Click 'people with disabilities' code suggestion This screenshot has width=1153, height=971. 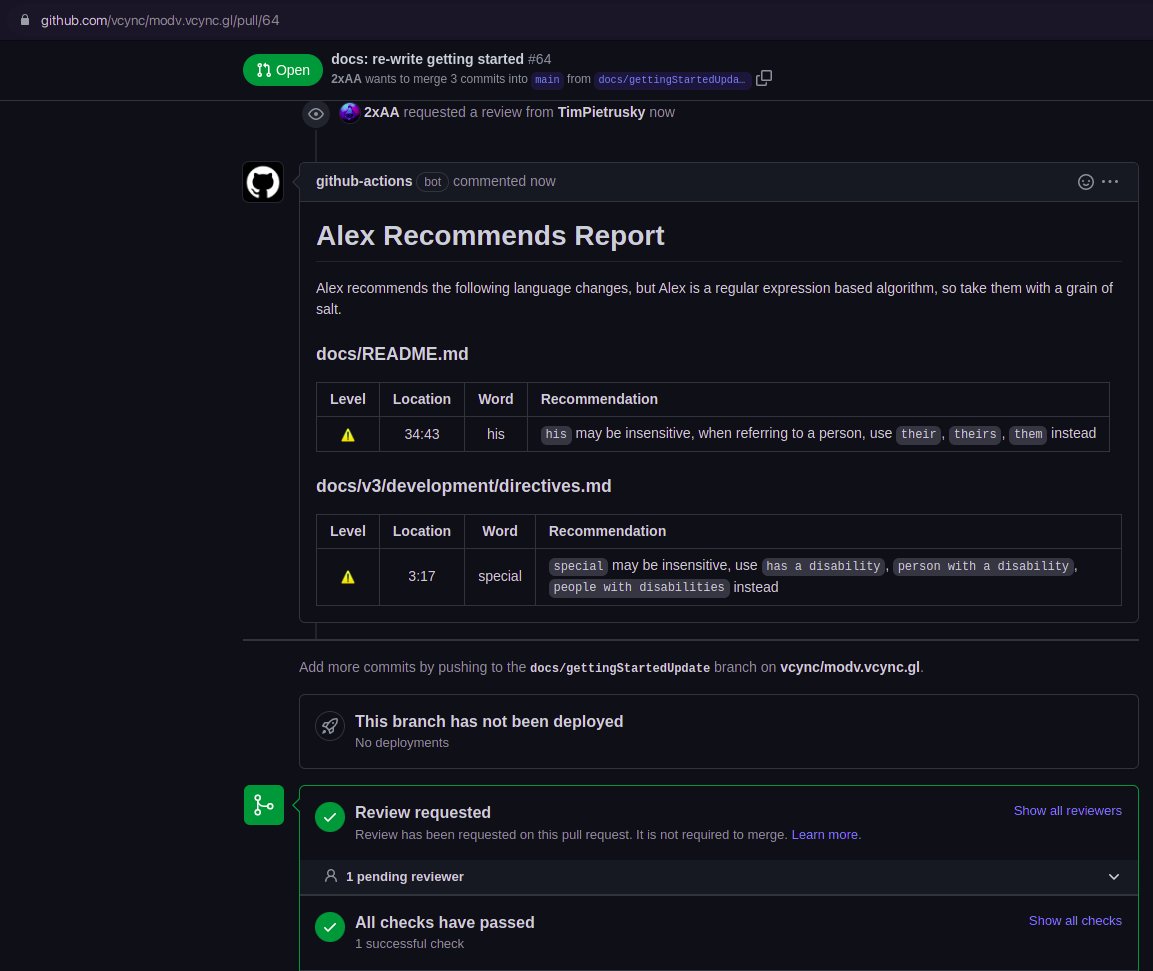(639, 587)
